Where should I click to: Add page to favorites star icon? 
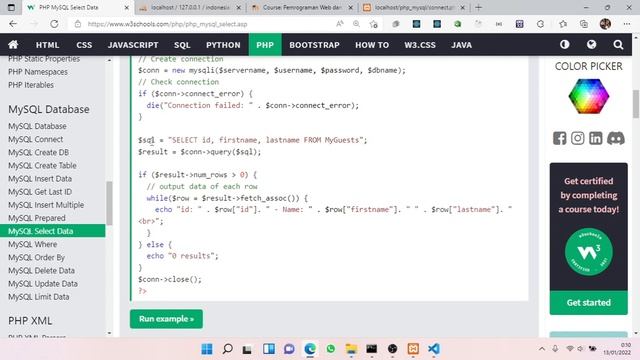(373, 24)
